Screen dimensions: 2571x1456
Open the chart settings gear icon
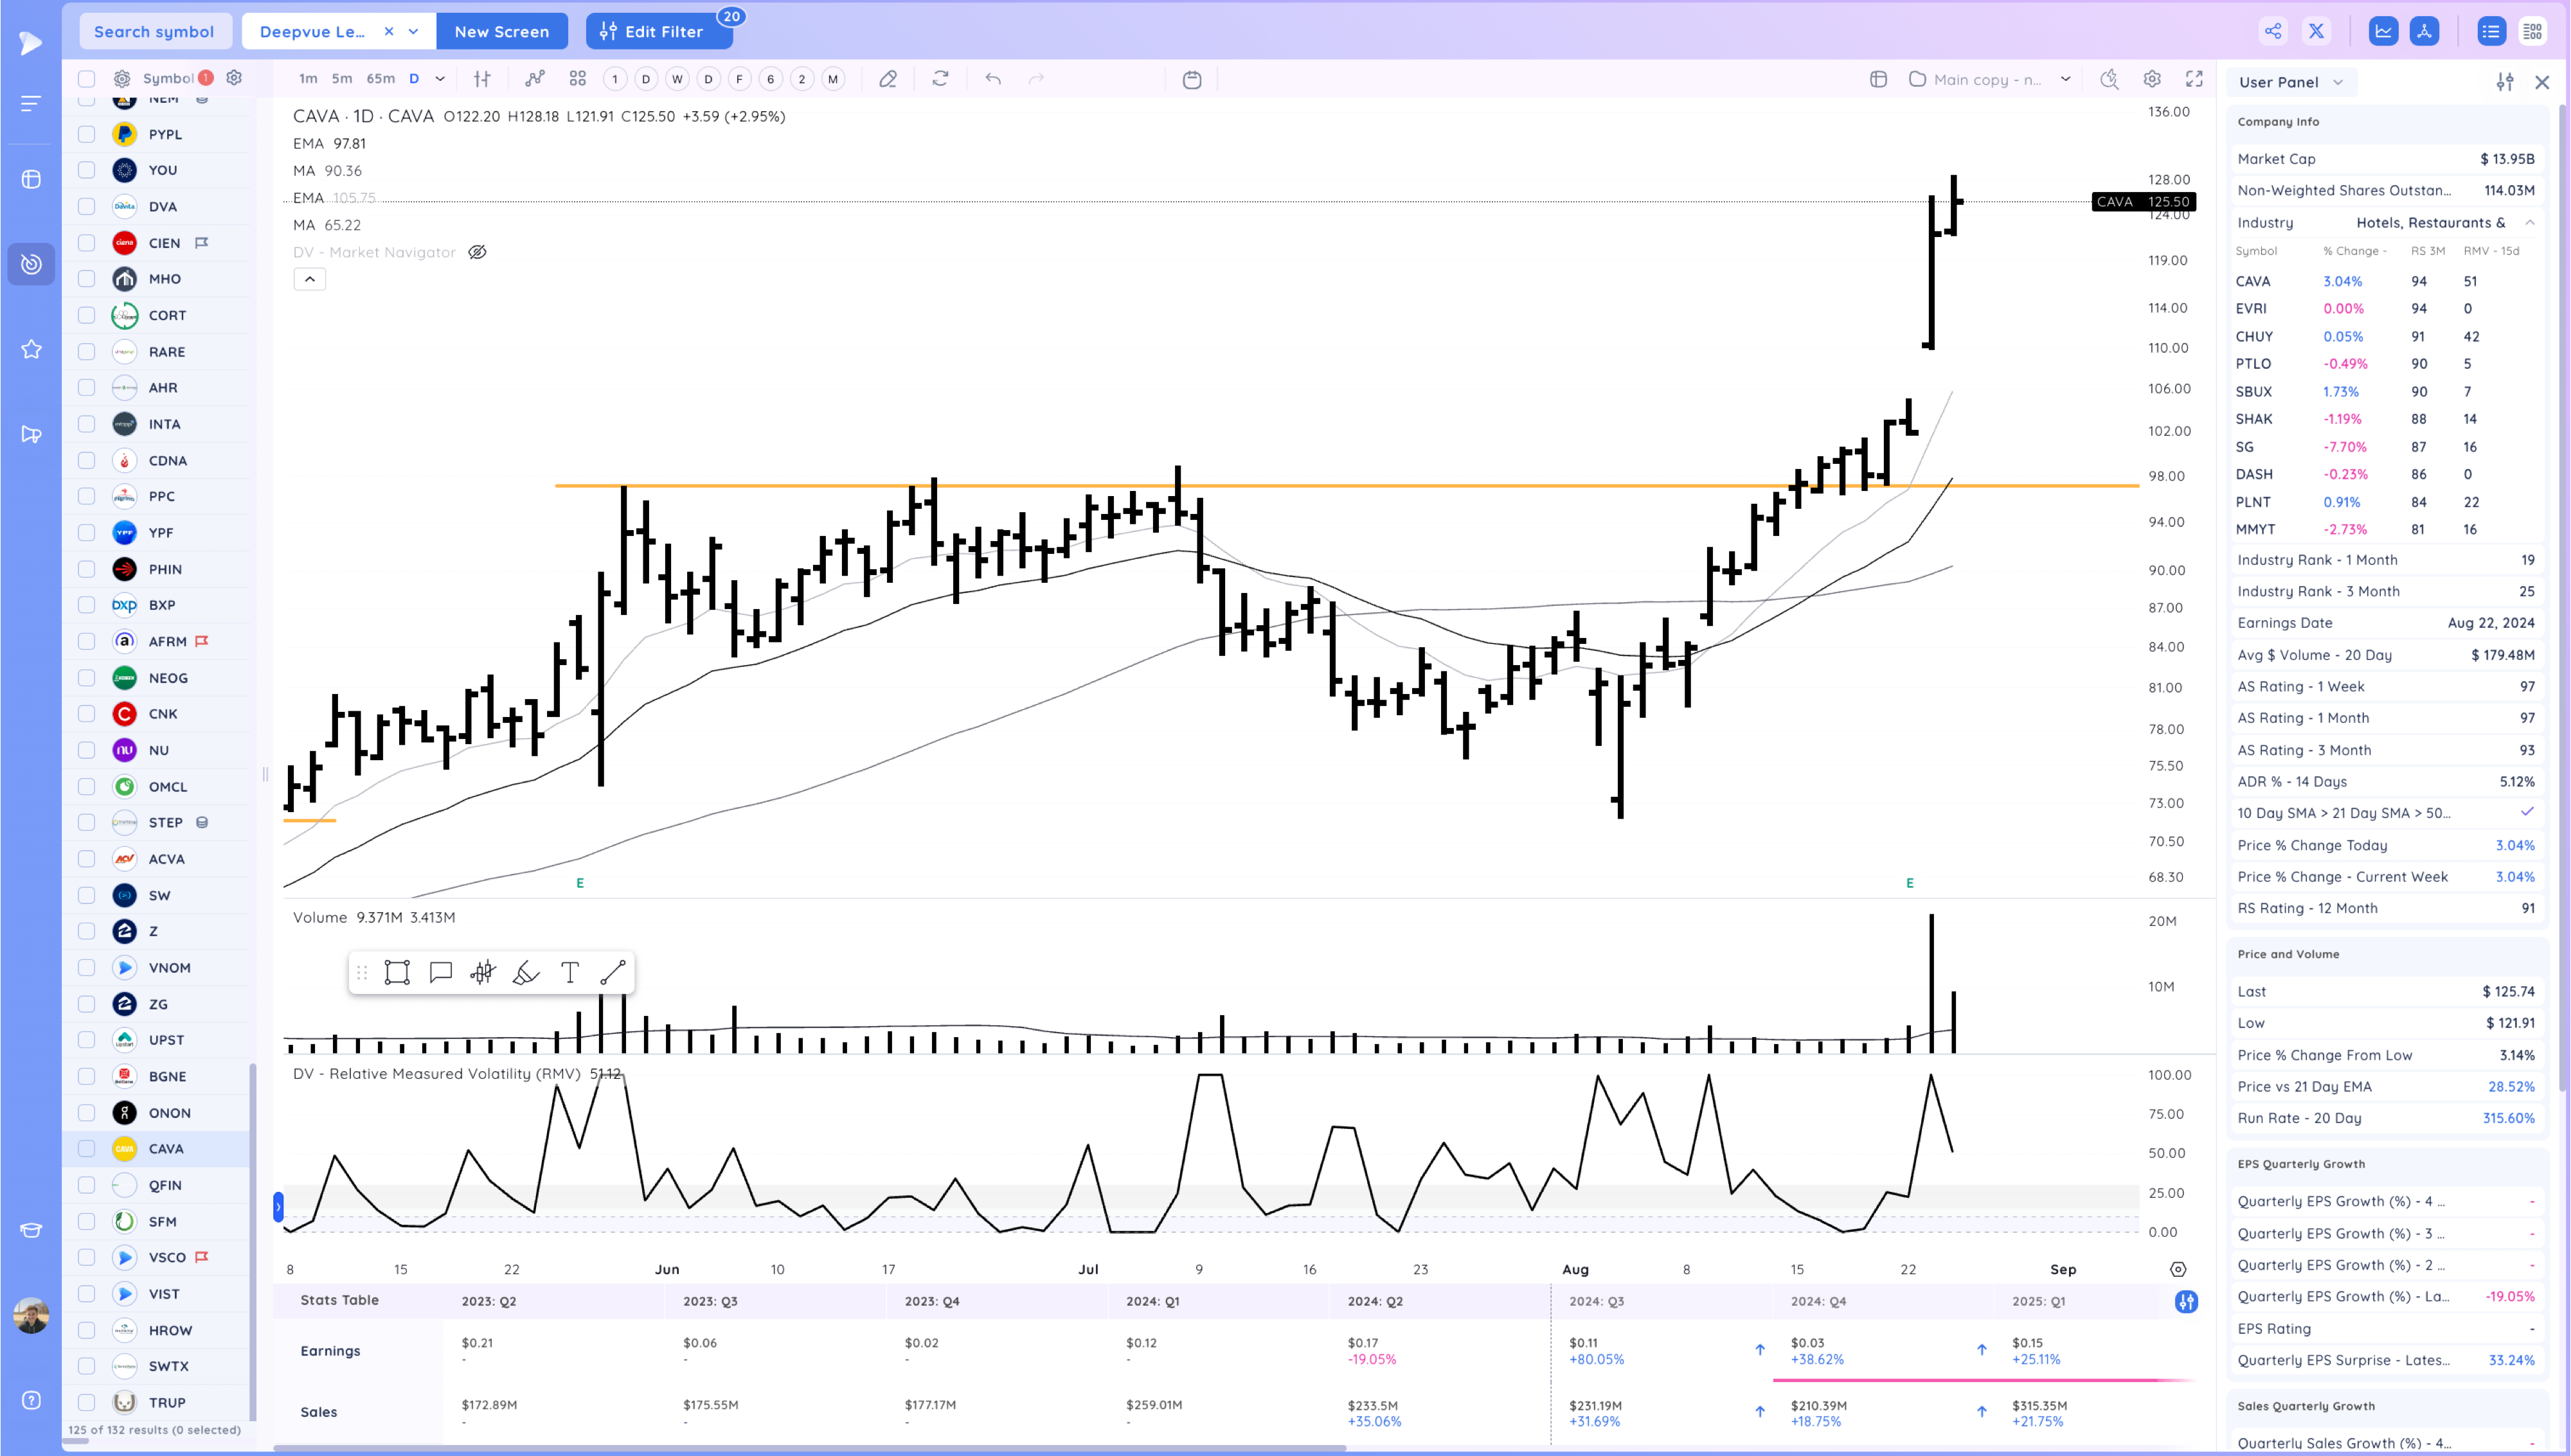coord(2151,79)
